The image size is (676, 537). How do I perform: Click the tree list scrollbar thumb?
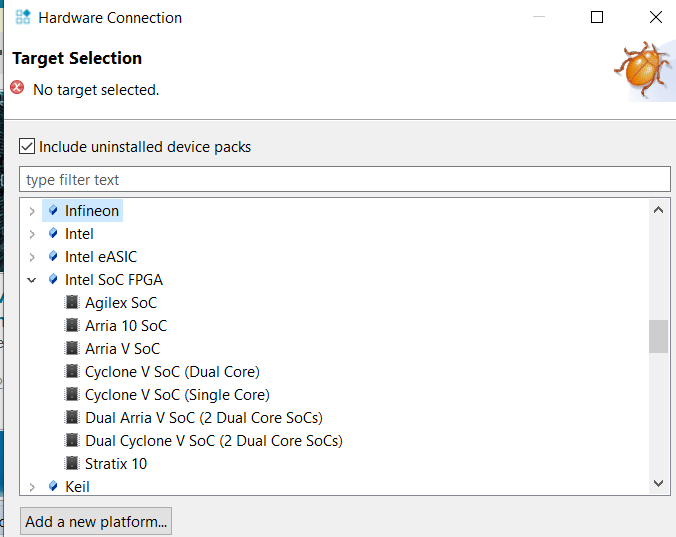(658, 336)
